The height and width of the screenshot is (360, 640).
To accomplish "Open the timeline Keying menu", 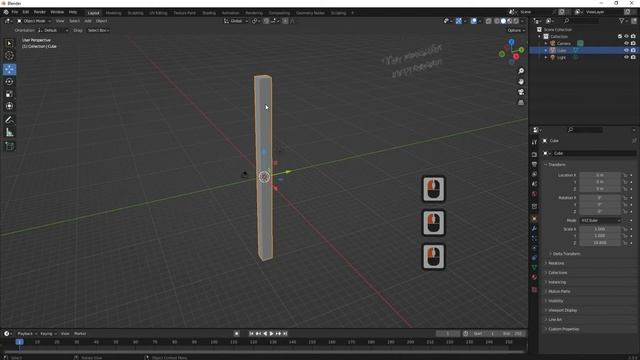I will [48, 333].
